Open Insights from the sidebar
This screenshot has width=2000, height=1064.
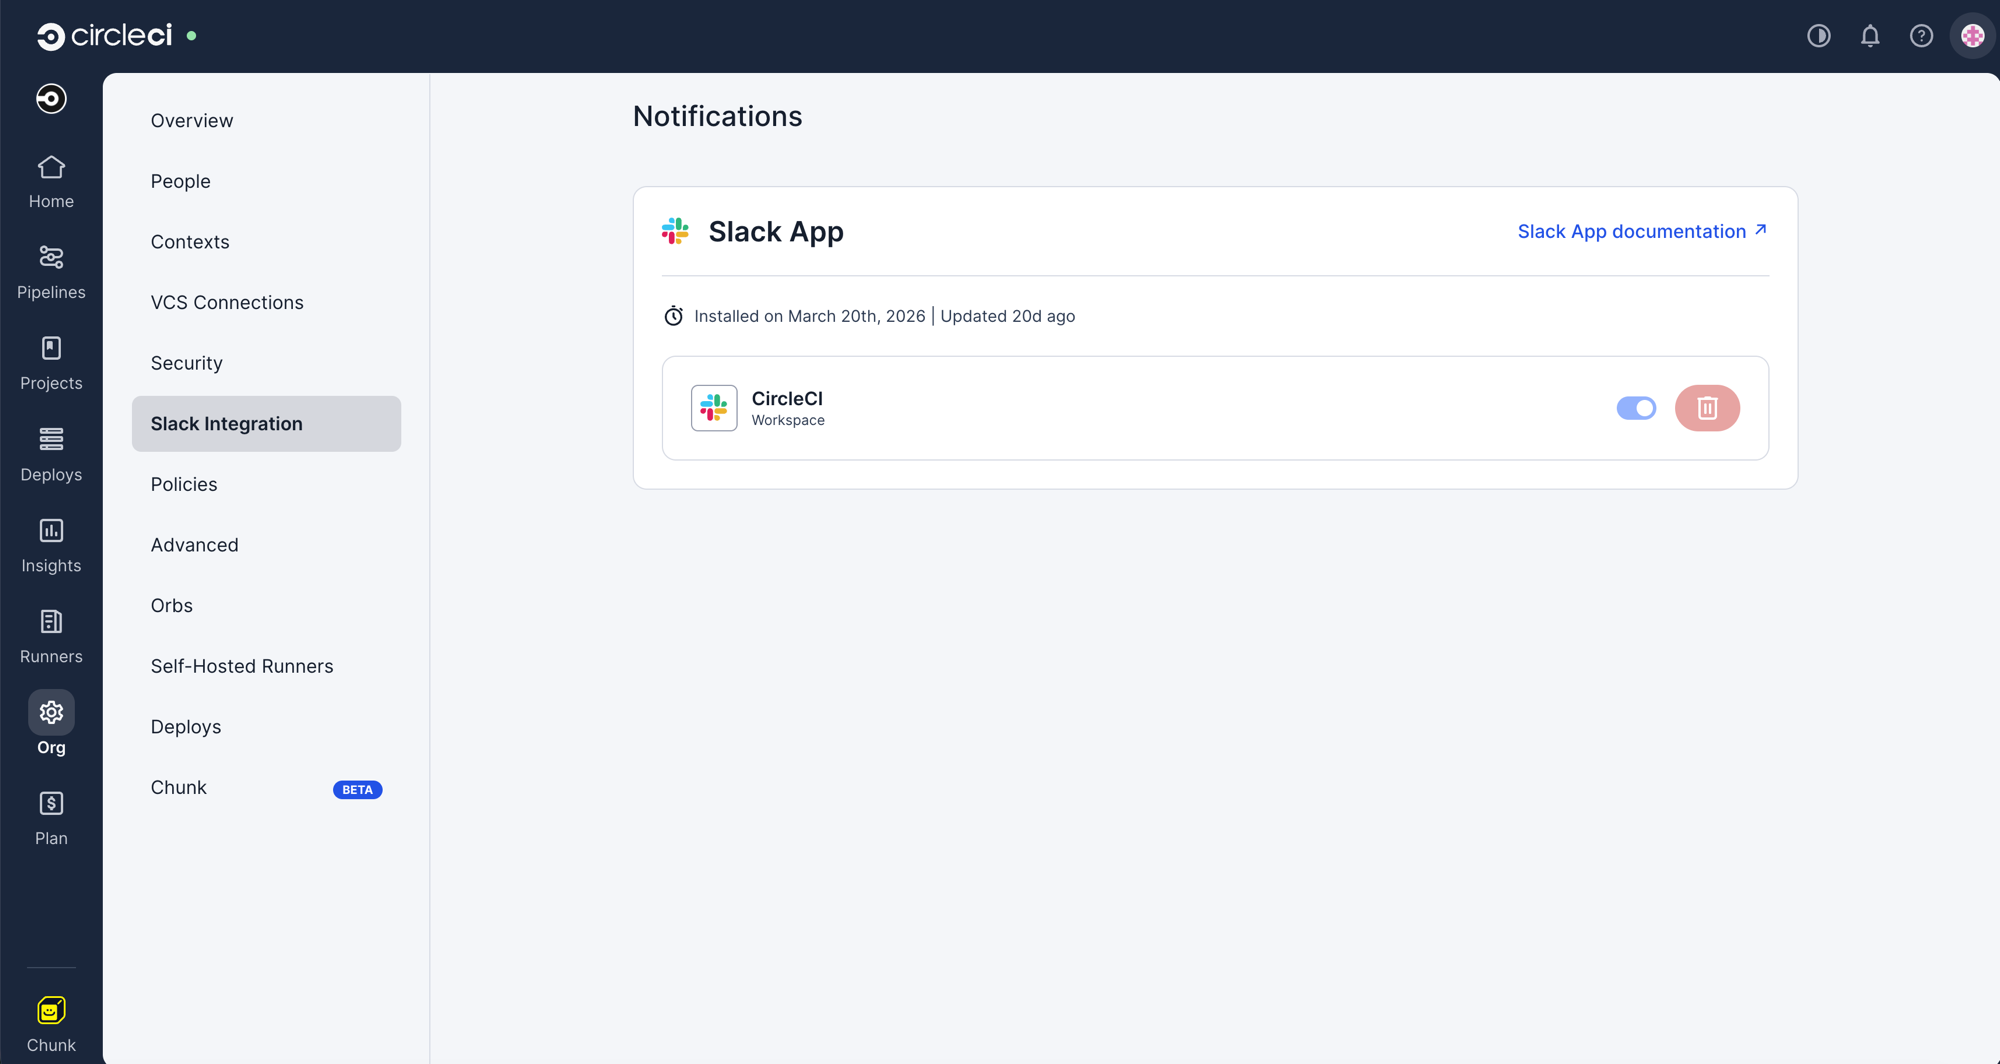coord(51,546)
